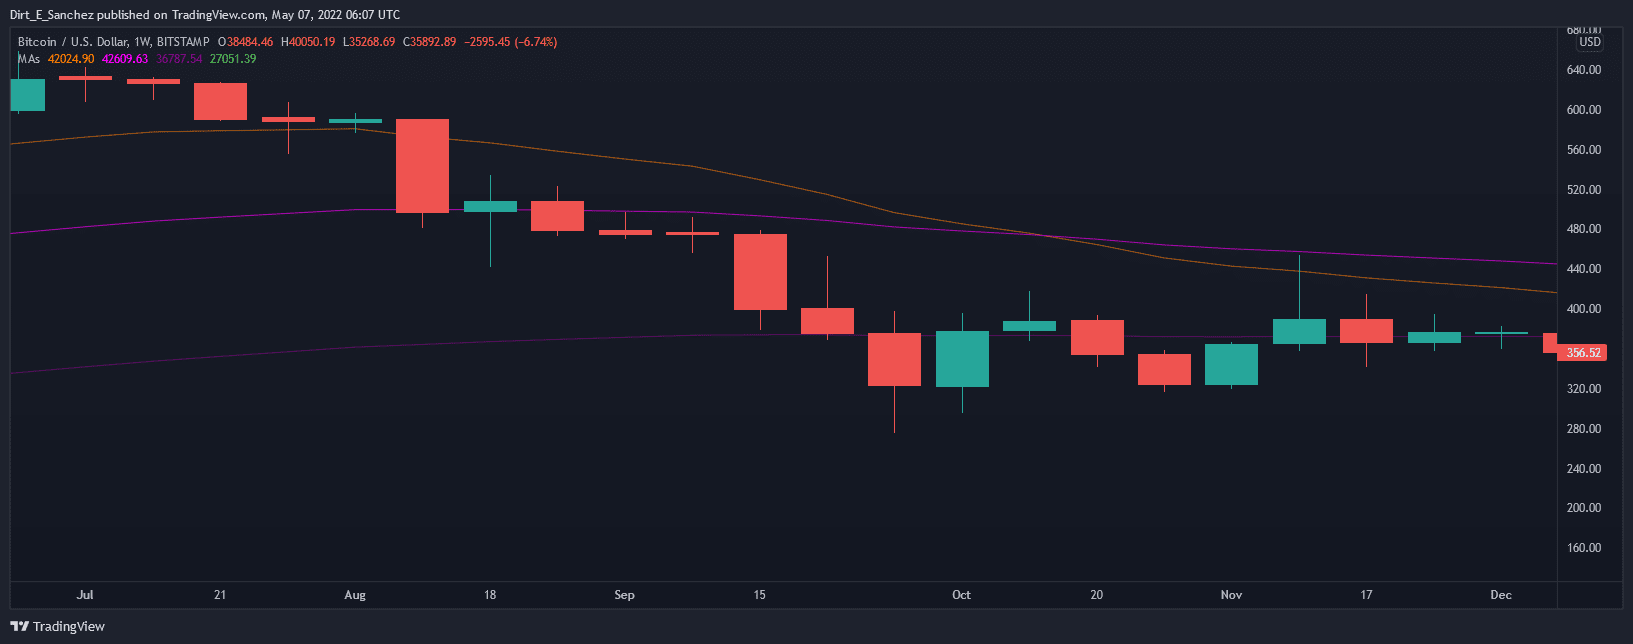Select the MAs indicator label

coord(29,59)
